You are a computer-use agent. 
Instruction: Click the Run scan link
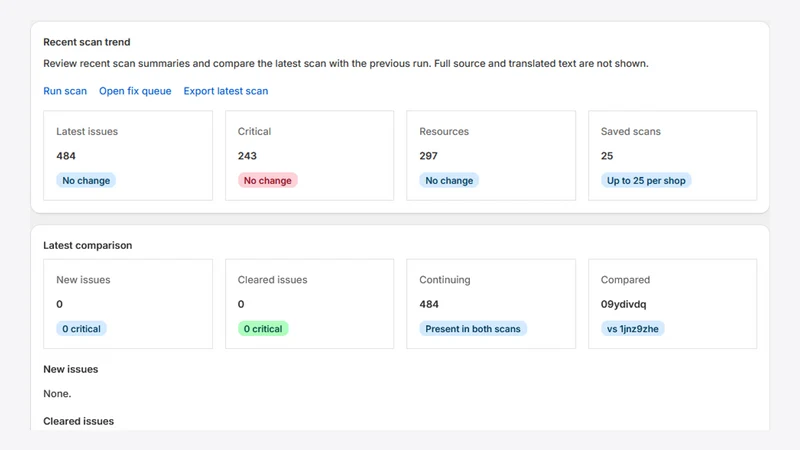tap(65, 91)
